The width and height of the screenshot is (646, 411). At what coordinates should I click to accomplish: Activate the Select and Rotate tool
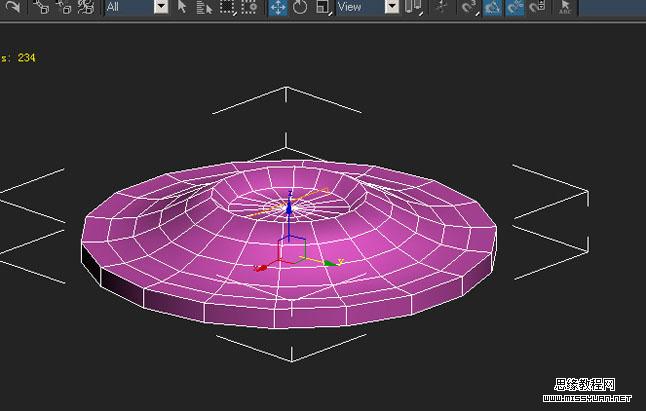(300, 7)
